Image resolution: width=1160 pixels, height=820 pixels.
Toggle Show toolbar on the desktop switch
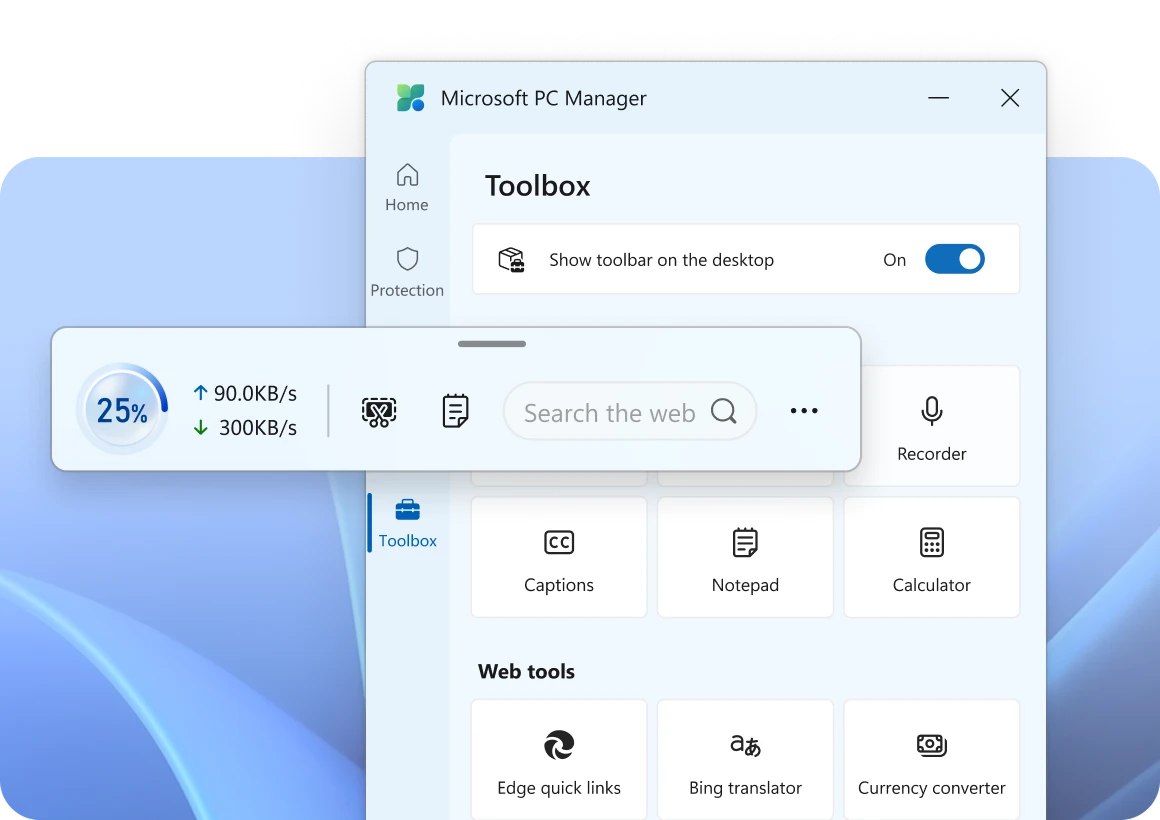click(954, 260)
